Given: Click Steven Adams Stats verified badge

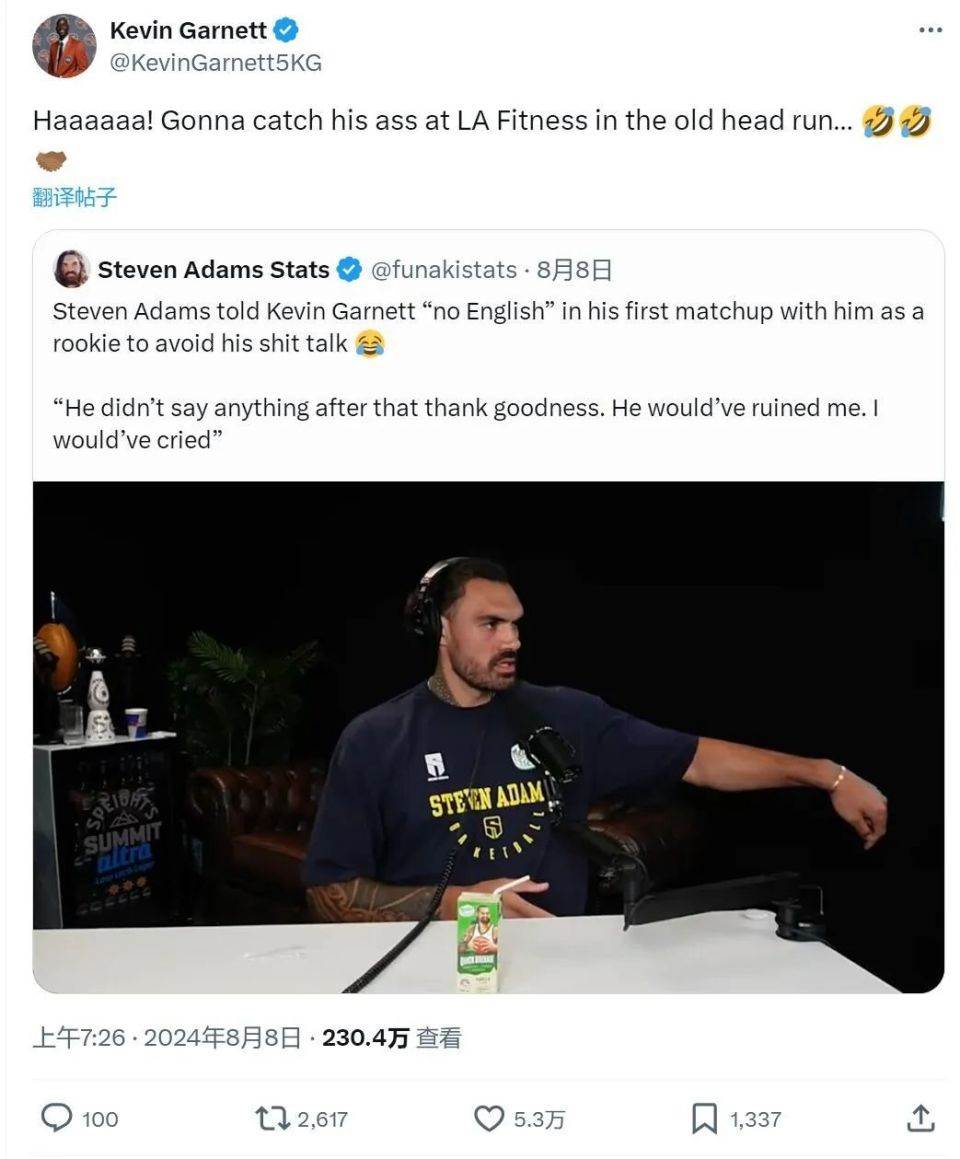Looking at the screenshot, I should (350, 270).
